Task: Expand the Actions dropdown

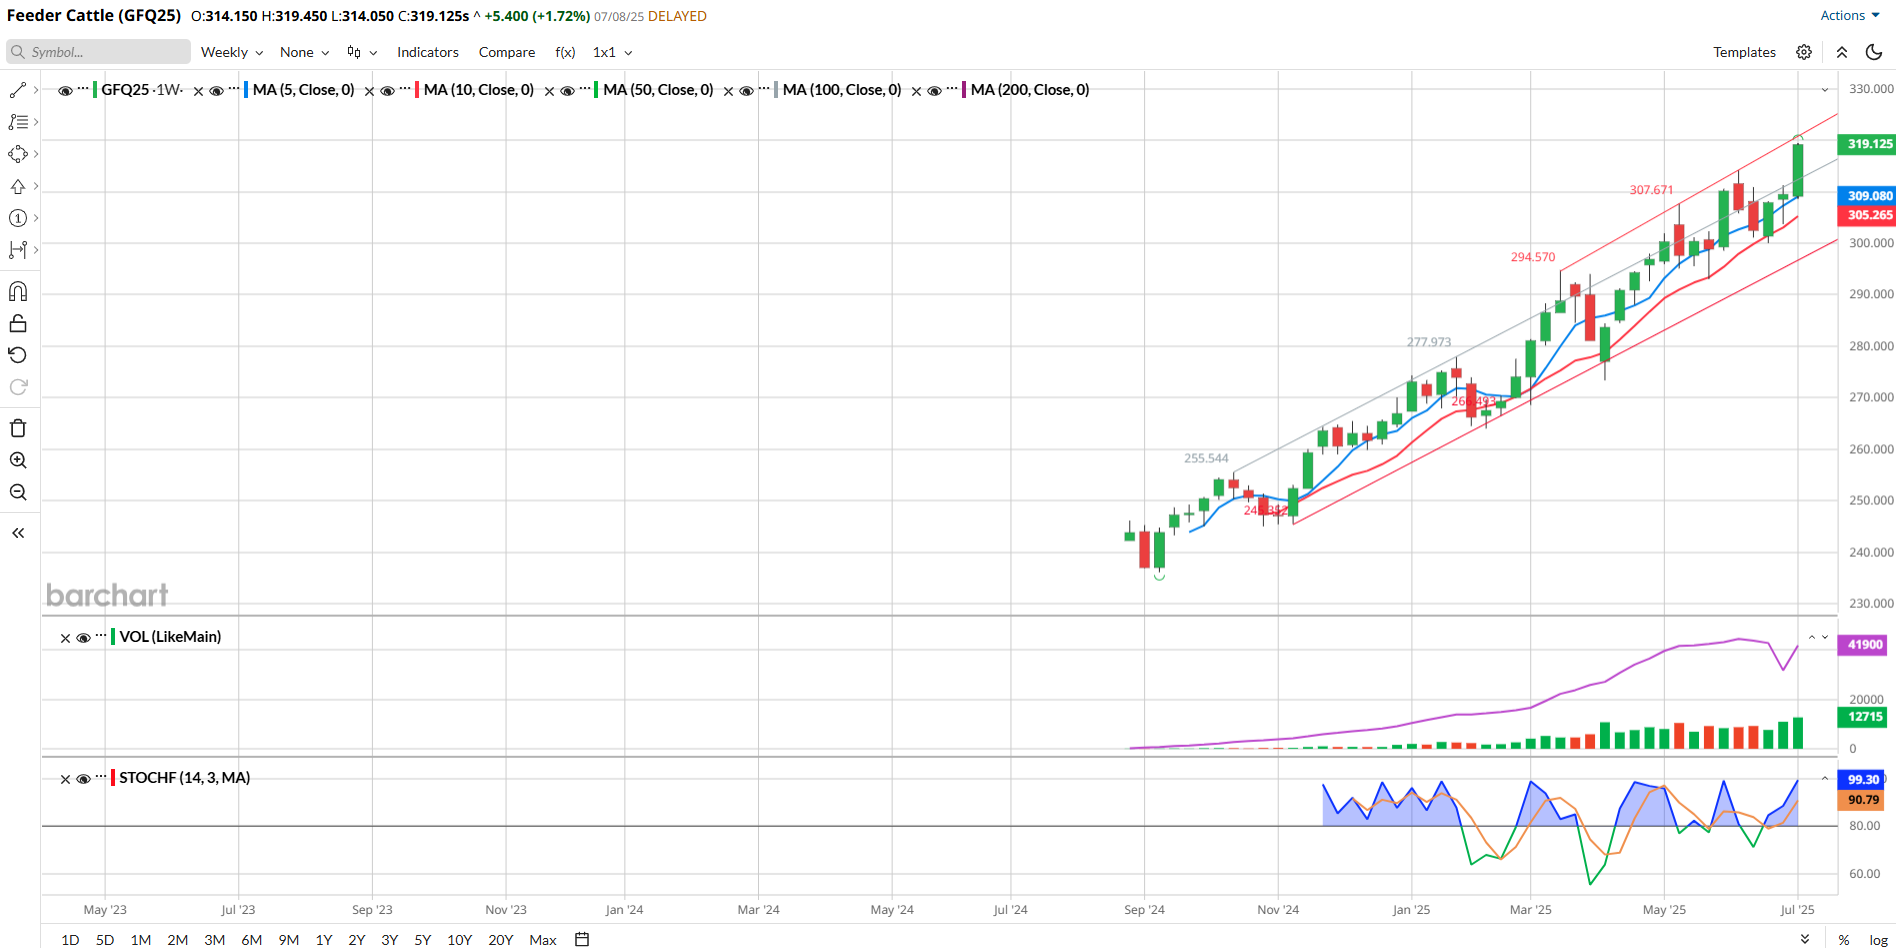Action: pyautogui.click(x=1849, y=15)
